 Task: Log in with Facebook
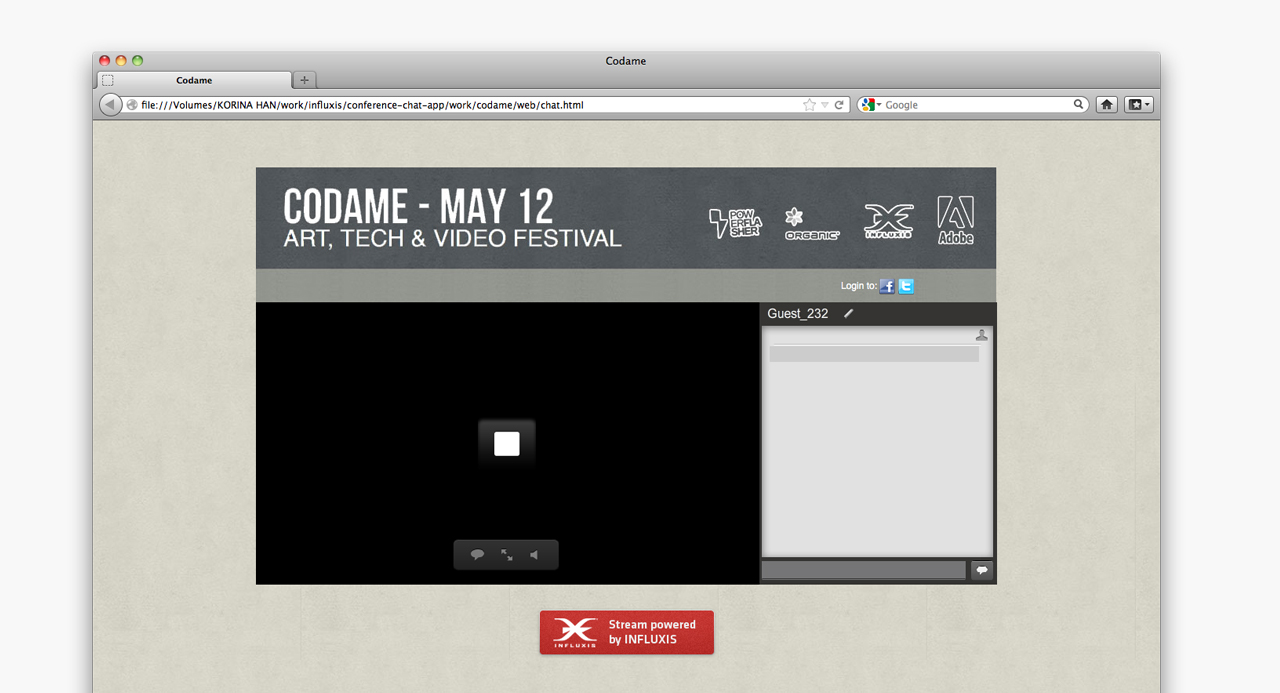pyautogui.click(x=887, y=286)
